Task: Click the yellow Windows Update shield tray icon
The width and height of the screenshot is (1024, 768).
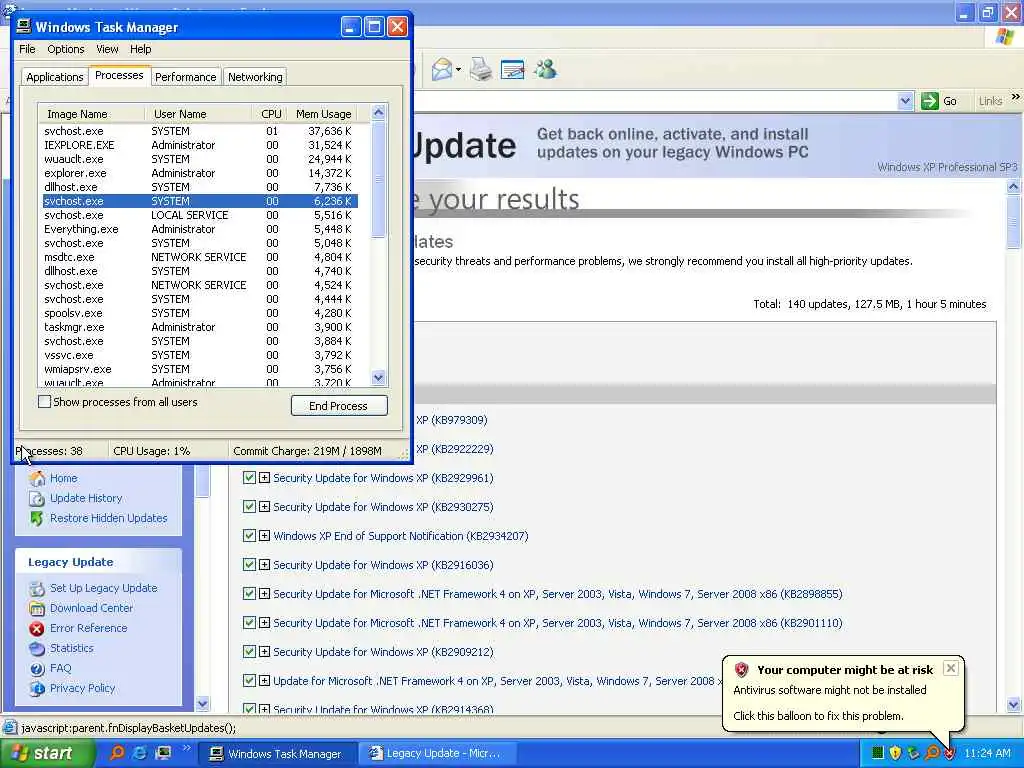Action: click(895, 753)
